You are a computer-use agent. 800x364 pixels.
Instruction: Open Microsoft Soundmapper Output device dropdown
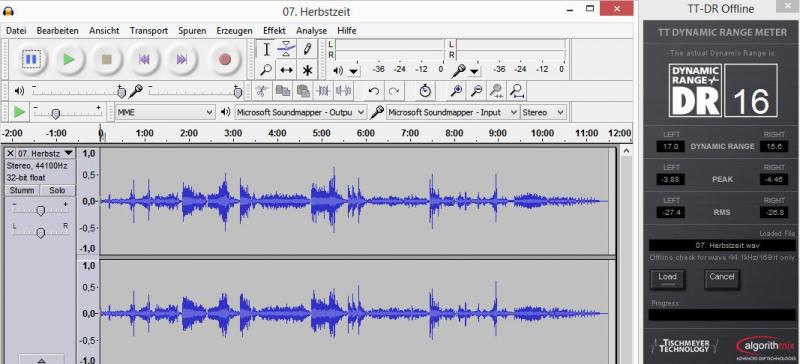tap(301, 112)
